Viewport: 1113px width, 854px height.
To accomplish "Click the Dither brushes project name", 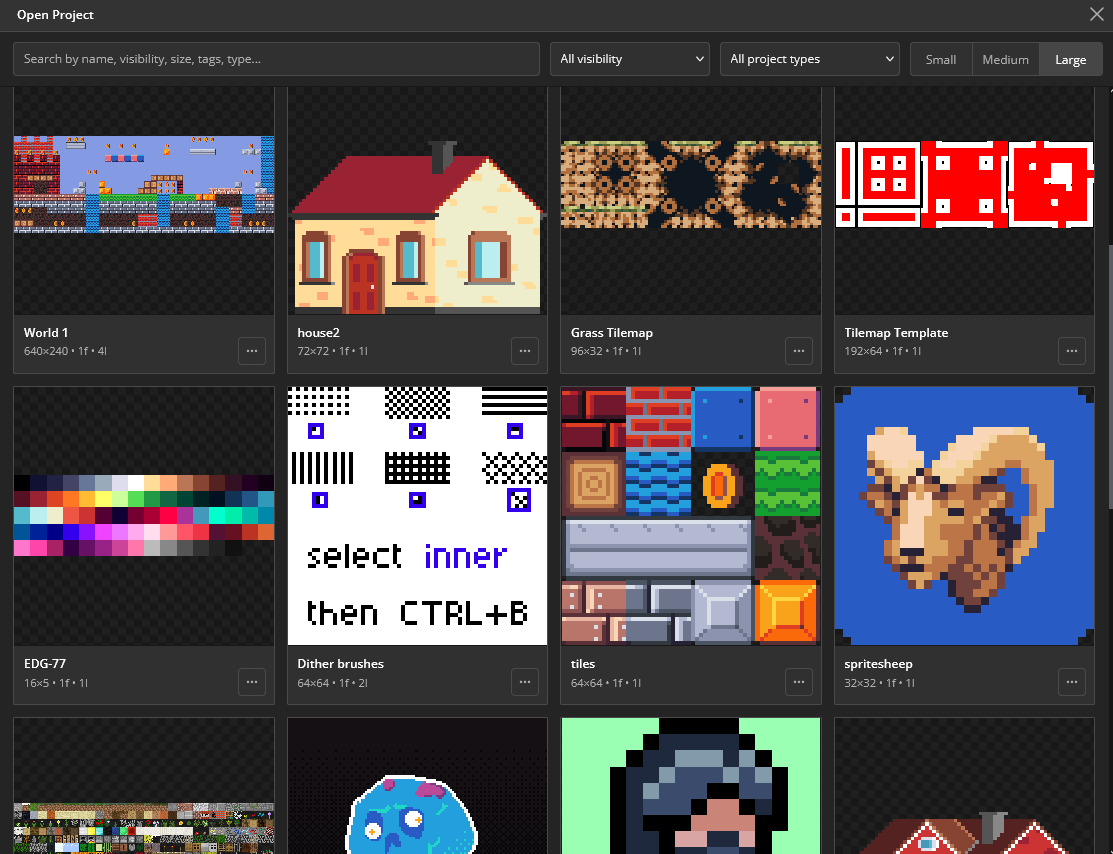I will click(x=341, y=664).
